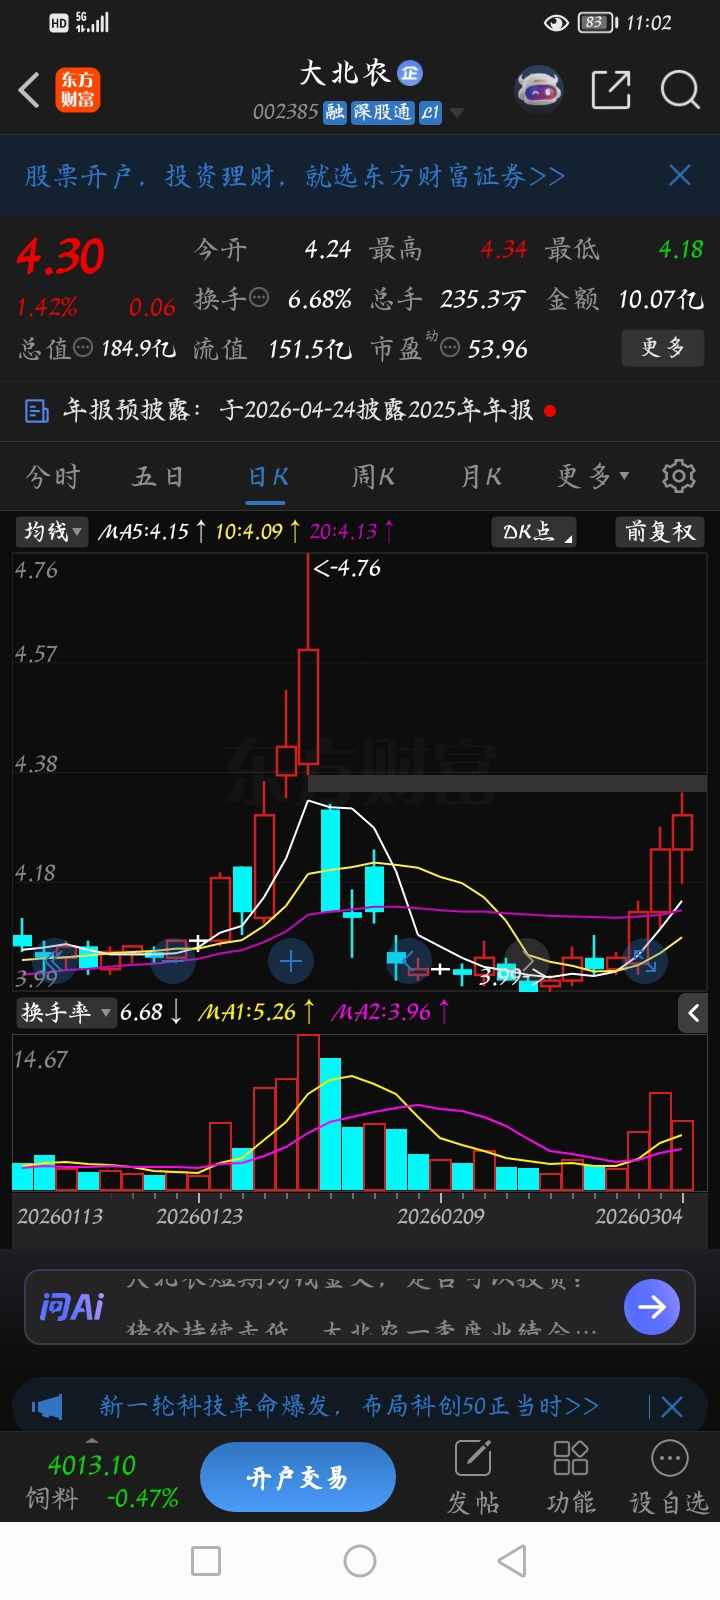The image size is (720, 1600).
Task: Tap Android home circle button
Action: pos(360,1561)
